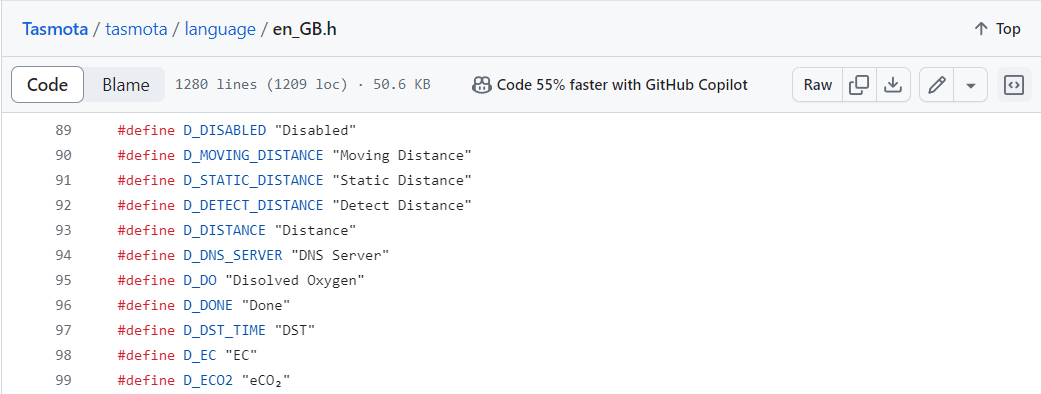Open the Raw file view
1041x394 pixels.
(x=817, y=84)
